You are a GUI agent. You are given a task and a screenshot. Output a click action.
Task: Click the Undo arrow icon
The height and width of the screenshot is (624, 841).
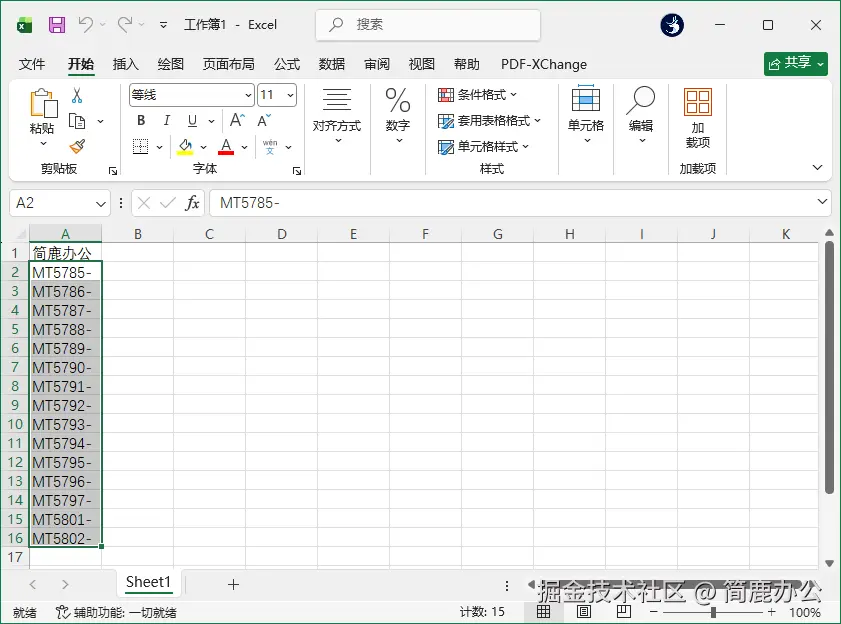(x=86, y=25)
